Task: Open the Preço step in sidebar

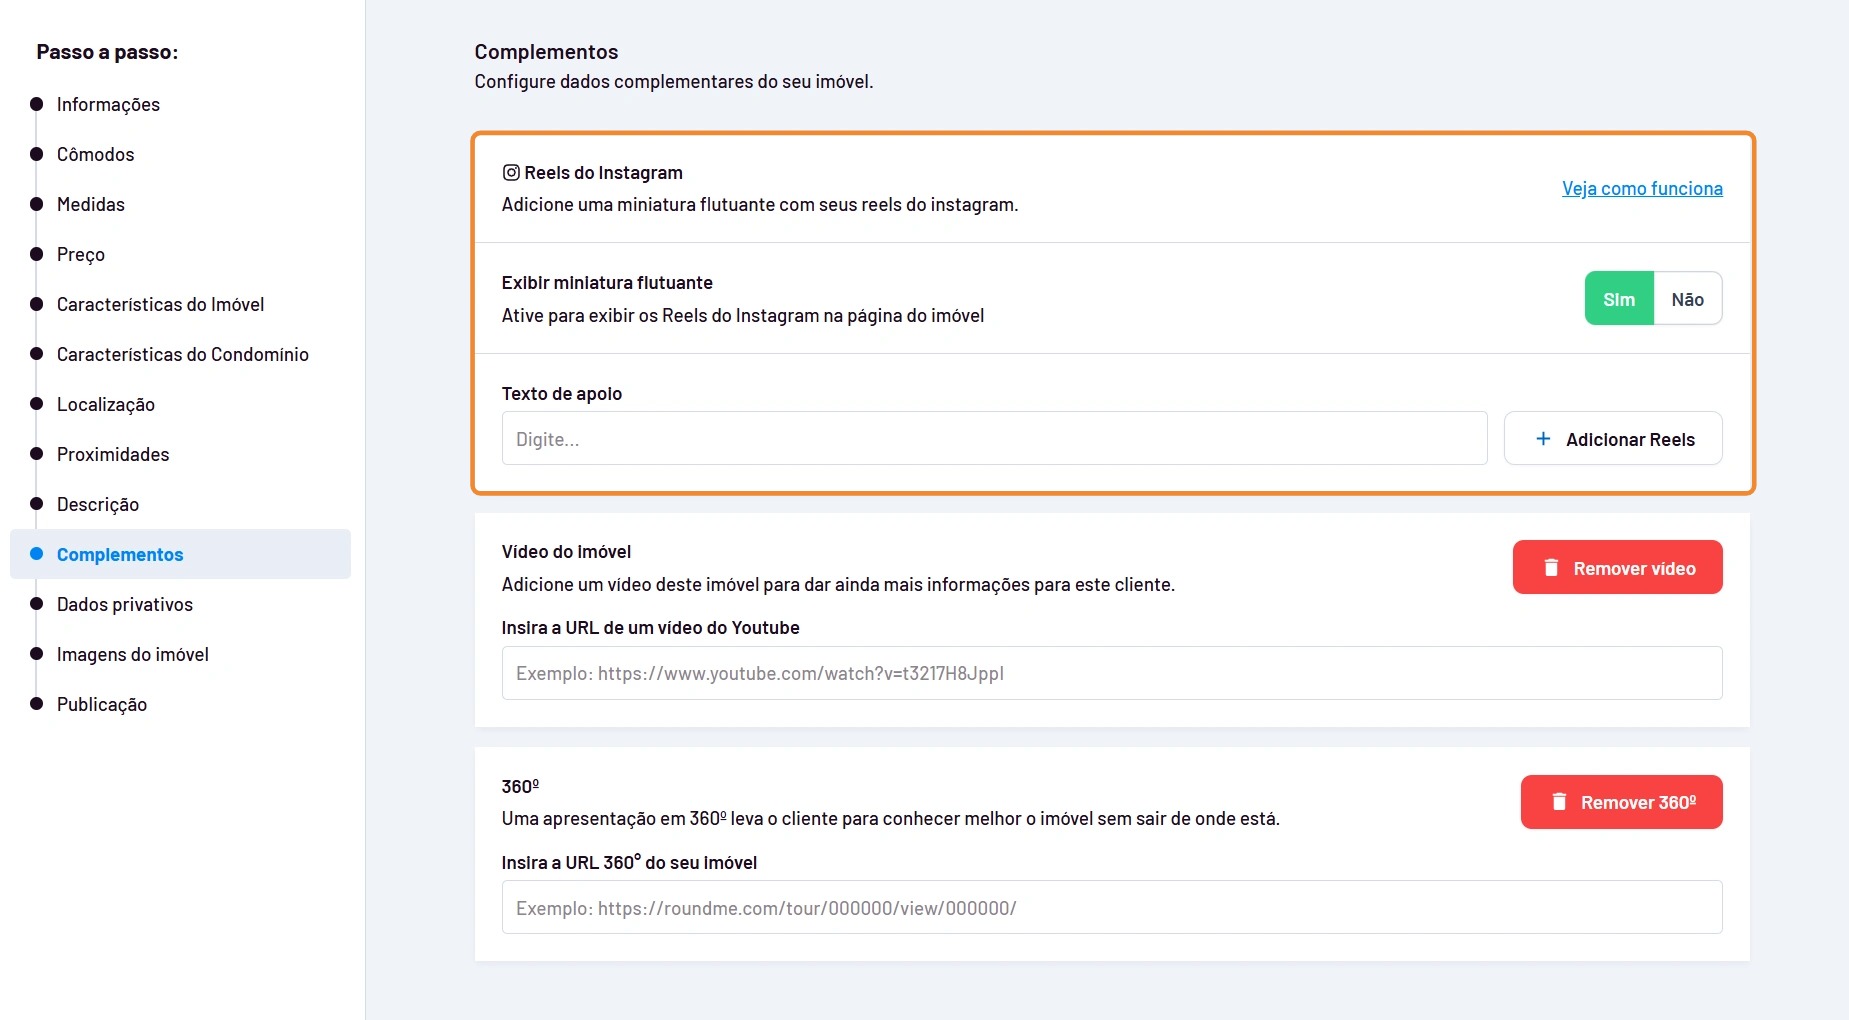Action: click(x=81, y=254)
